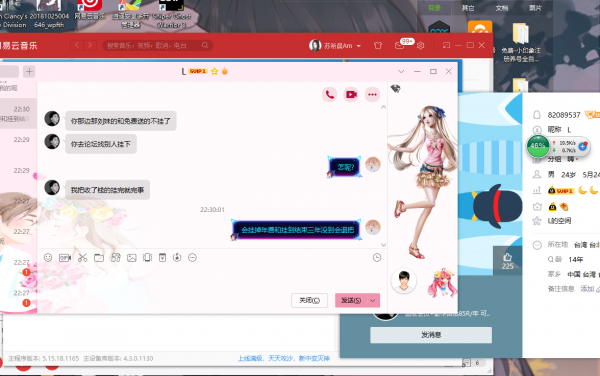Image resolution: width=600 pixels, height=376 pixels.
Task: Open the send file folder icon
Action: (x=99, y=258)
